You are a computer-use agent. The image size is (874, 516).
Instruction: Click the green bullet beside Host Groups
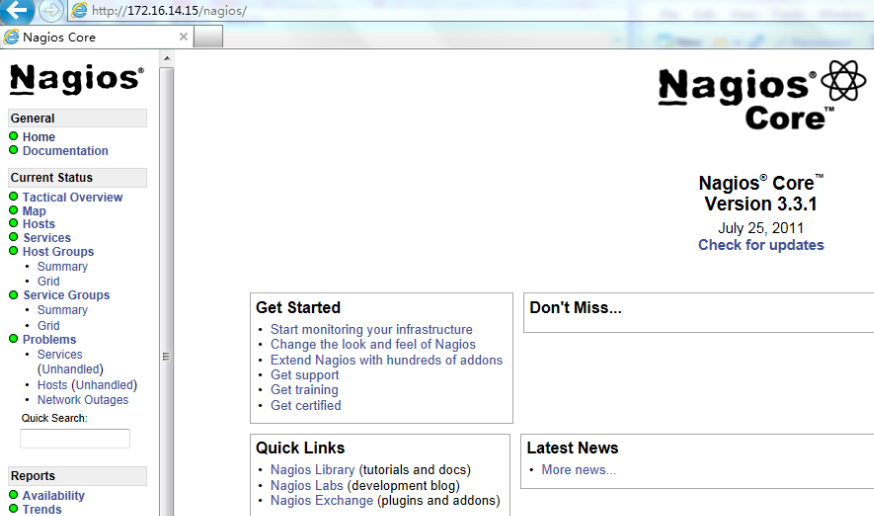(14, 251)
